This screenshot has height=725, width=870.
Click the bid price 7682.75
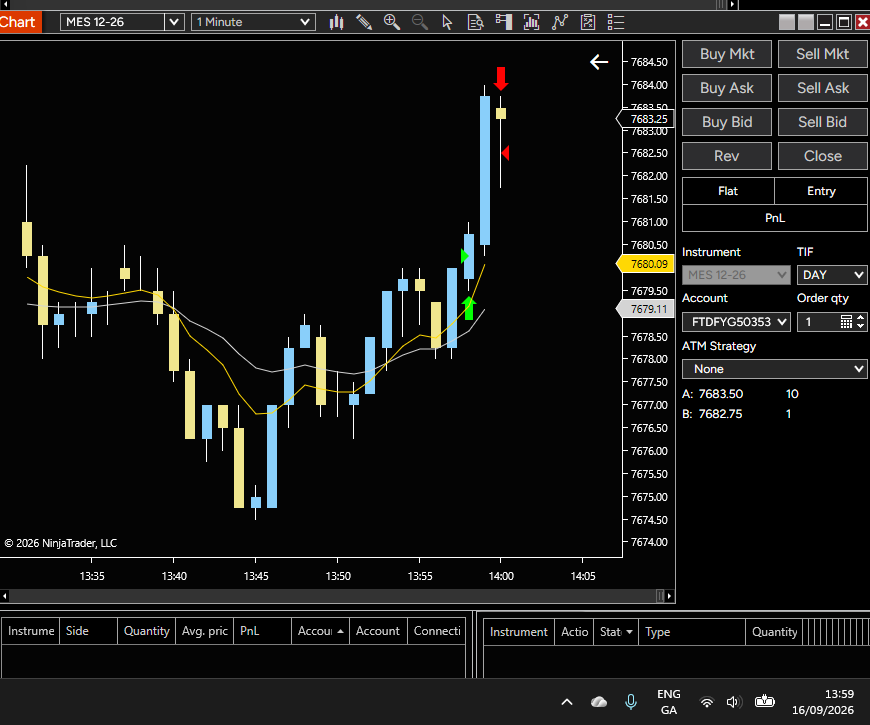[x=720, y=414]
